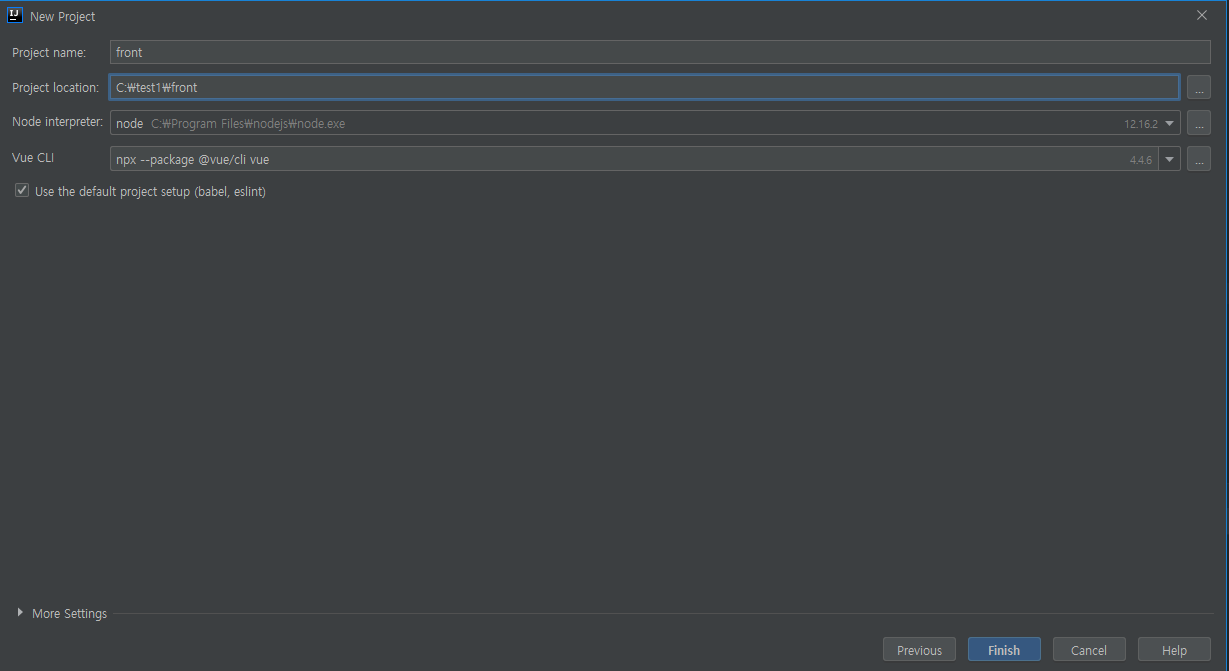This screenshot has height=671, width=1229.
Task: Click the Vue CLI package text field
Action: 634,159
